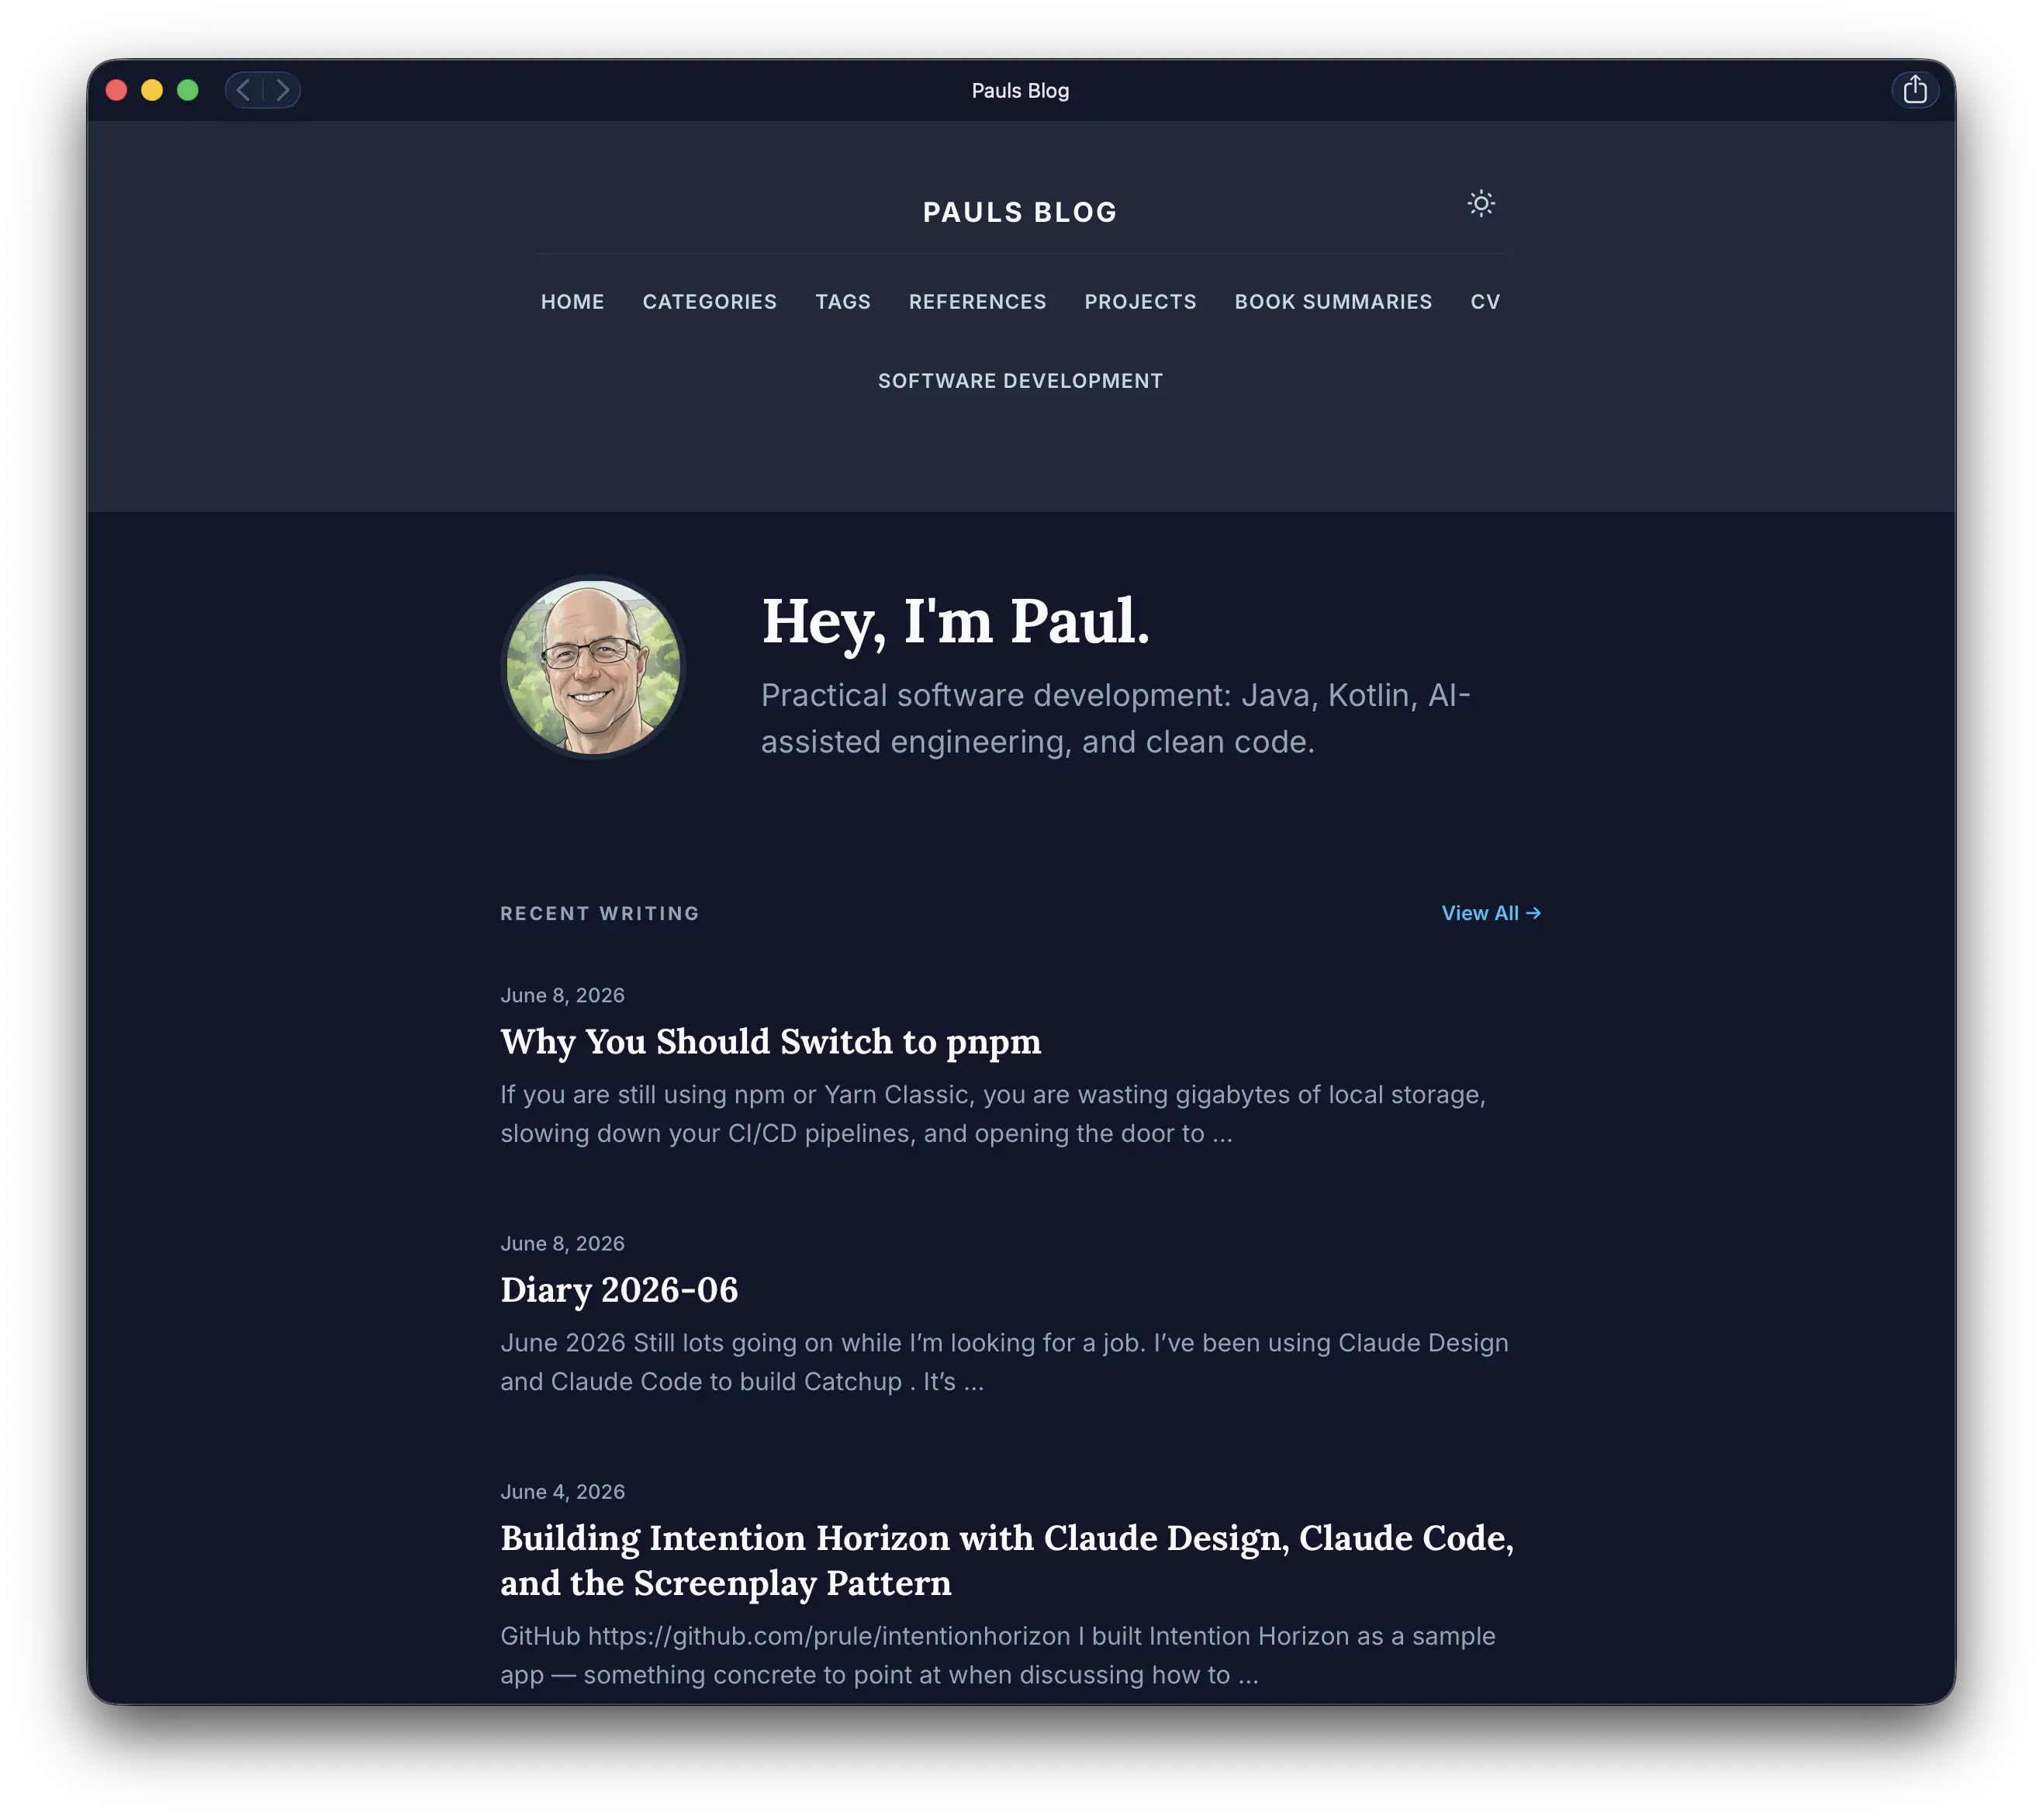The image size is (2043, 1820).
Task: Click the 'Pauls Blog' window title text
Action: (x=1020, y=90)
